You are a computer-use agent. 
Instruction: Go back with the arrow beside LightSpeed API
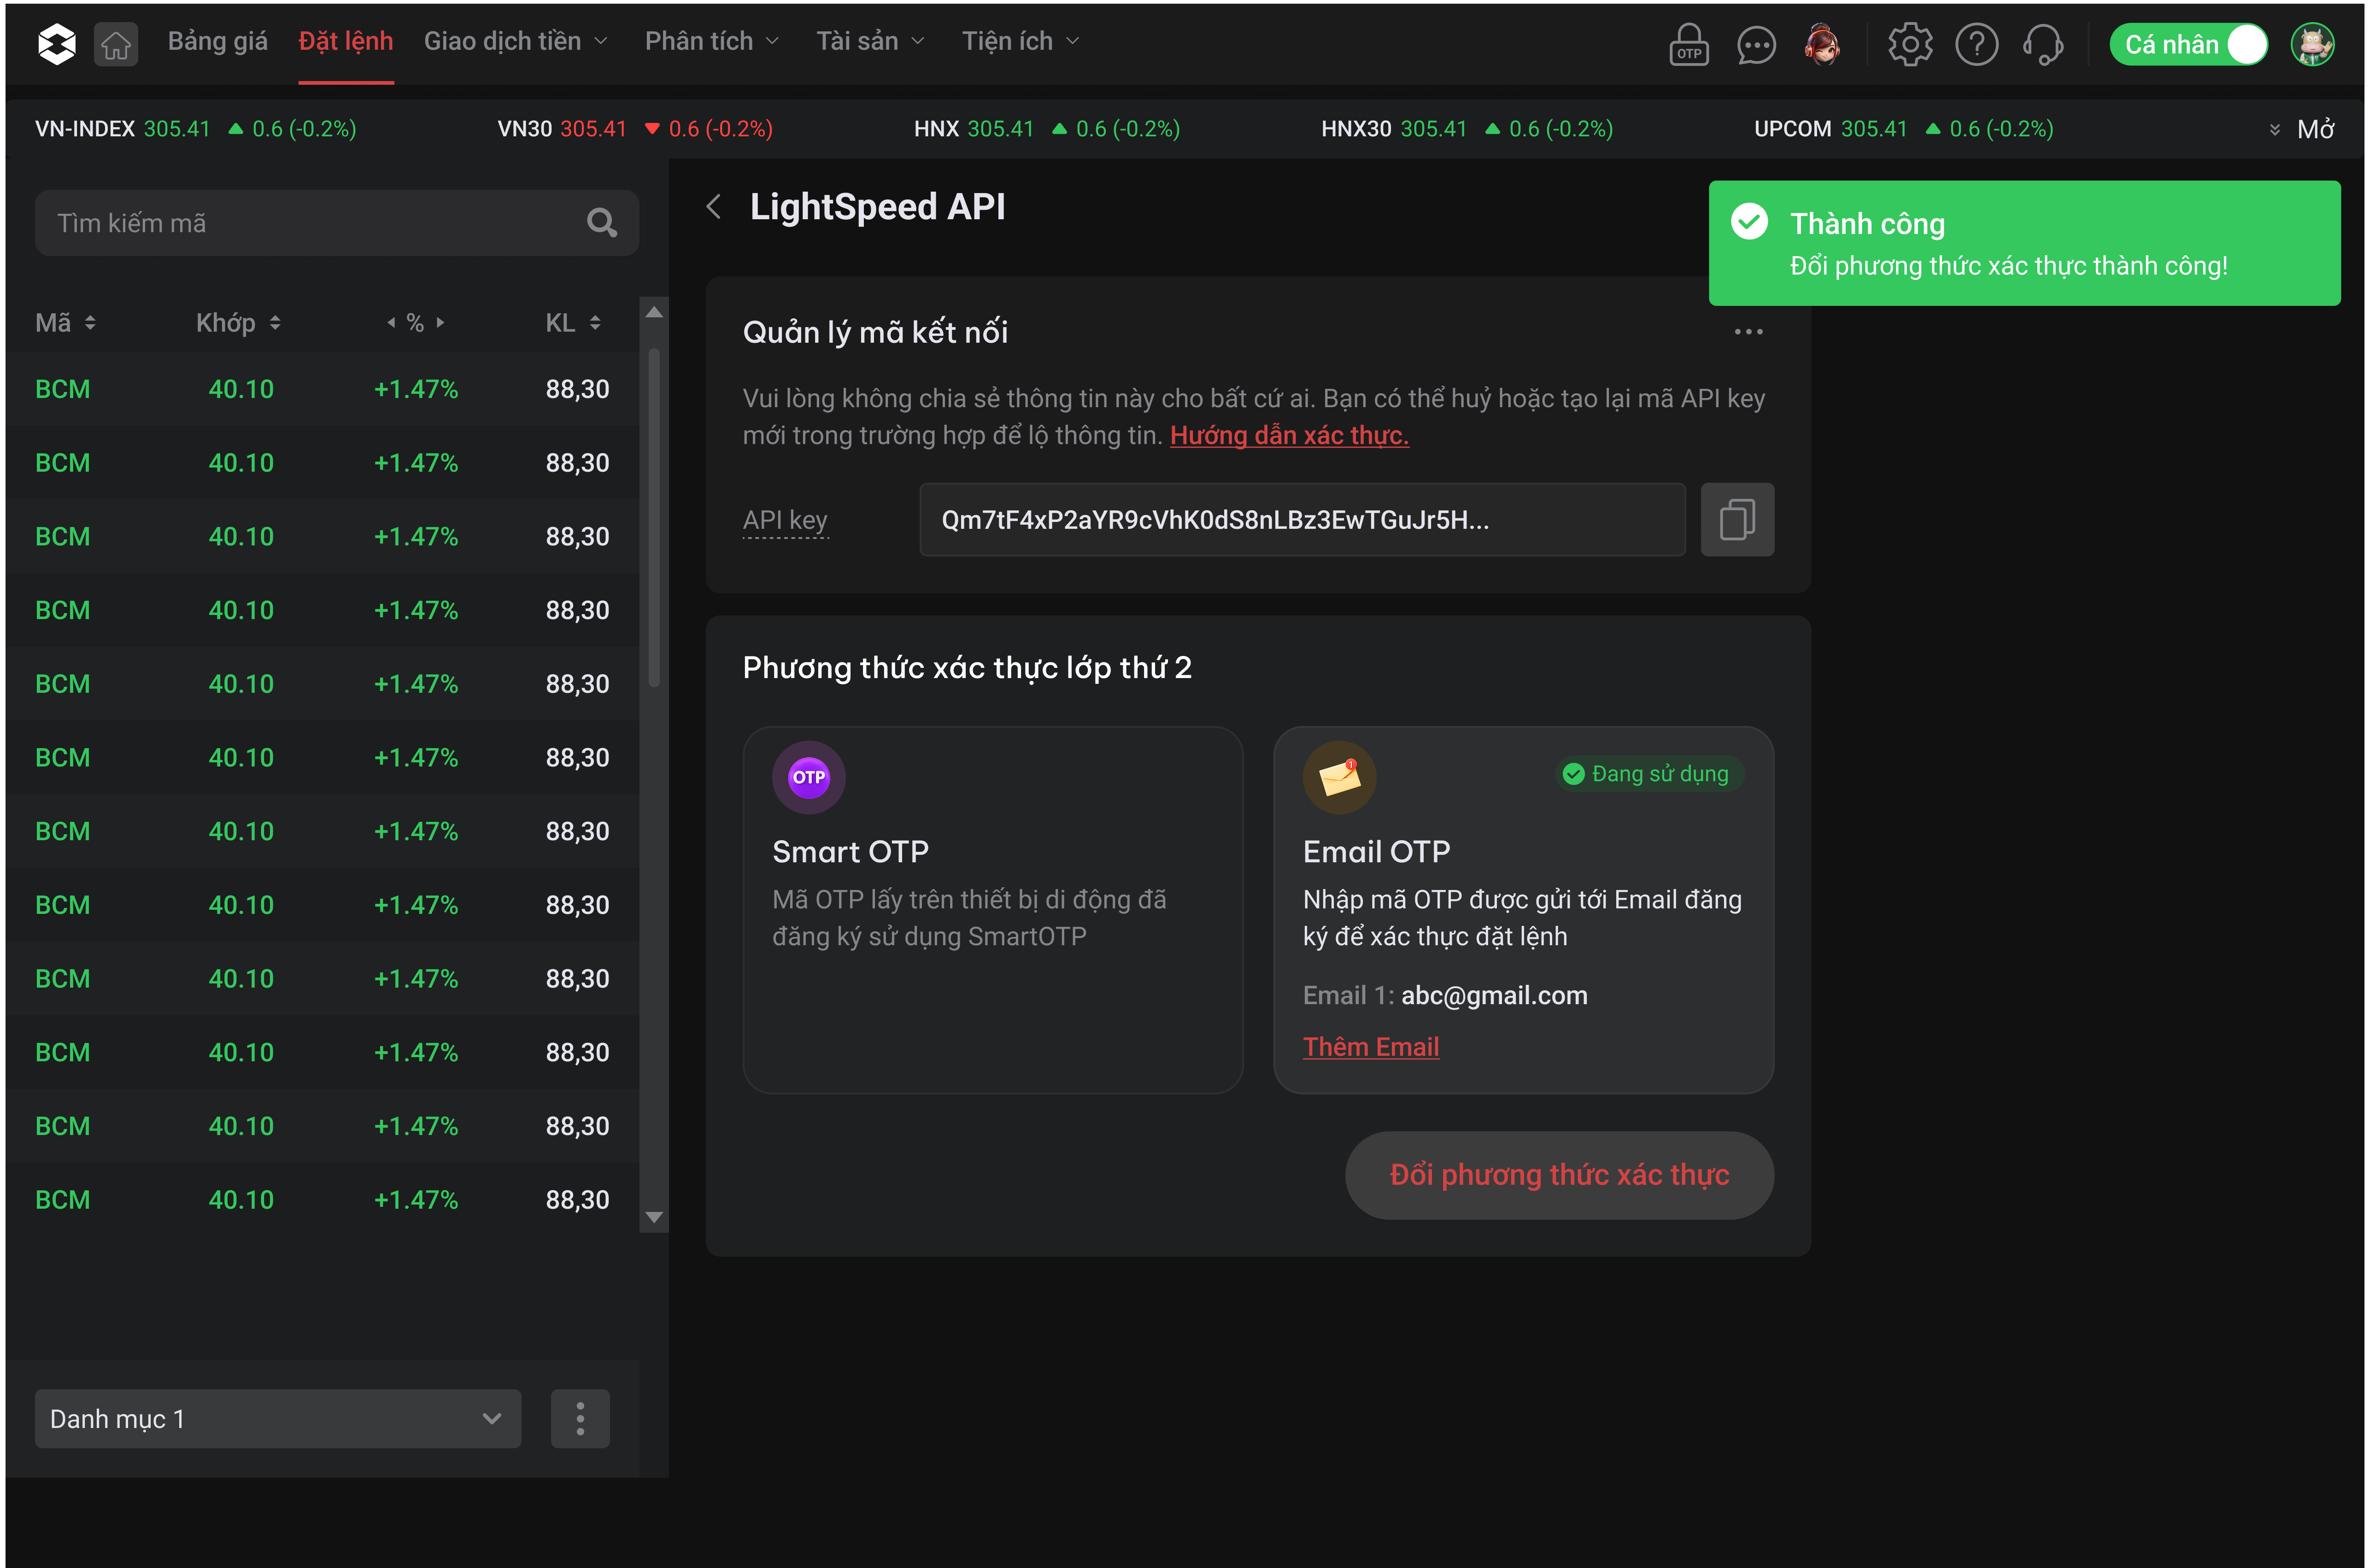(x=713, y=207)
